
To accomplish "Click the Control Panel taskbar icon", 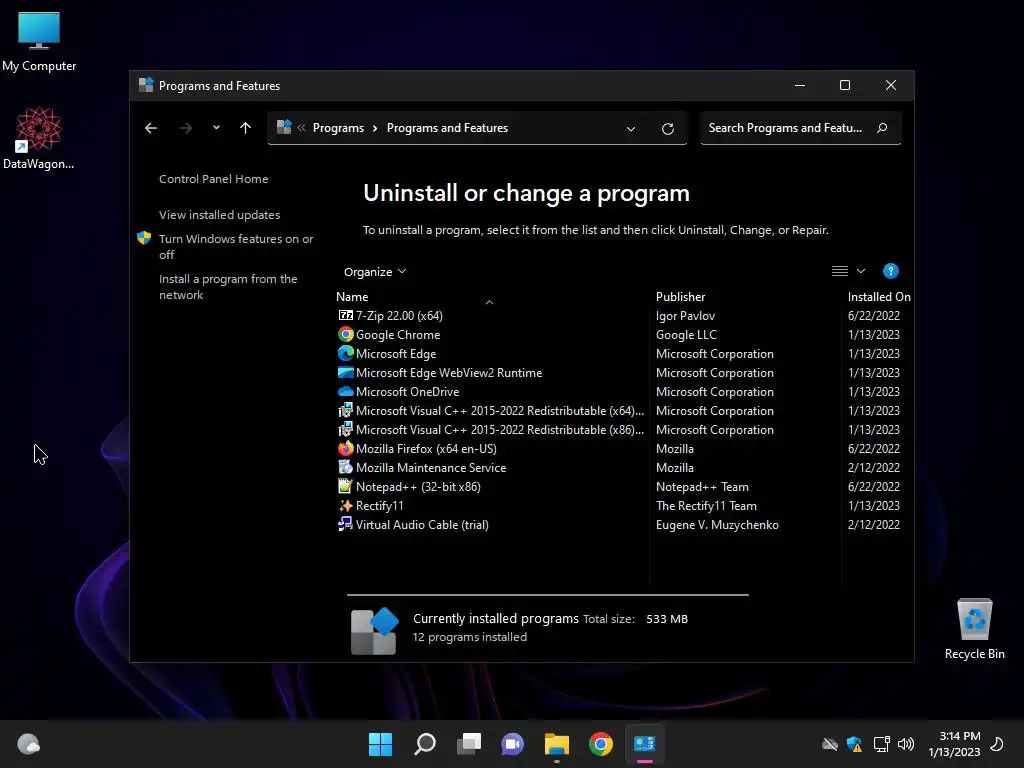I will point(645,744).
